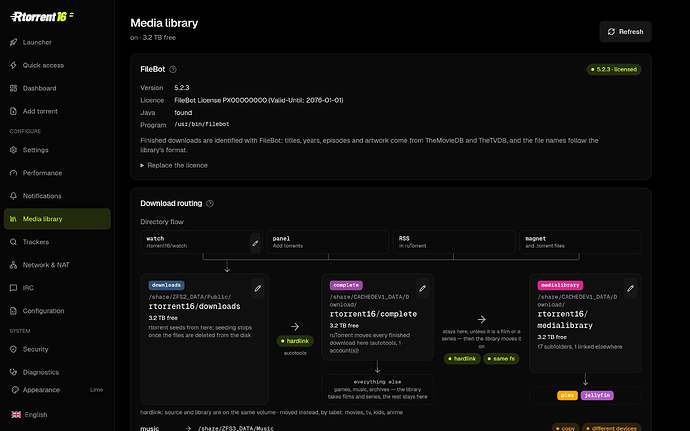Click the Trackers magnifier icon
This screenshot has height=431, width=690.
[x=14, y=242]
